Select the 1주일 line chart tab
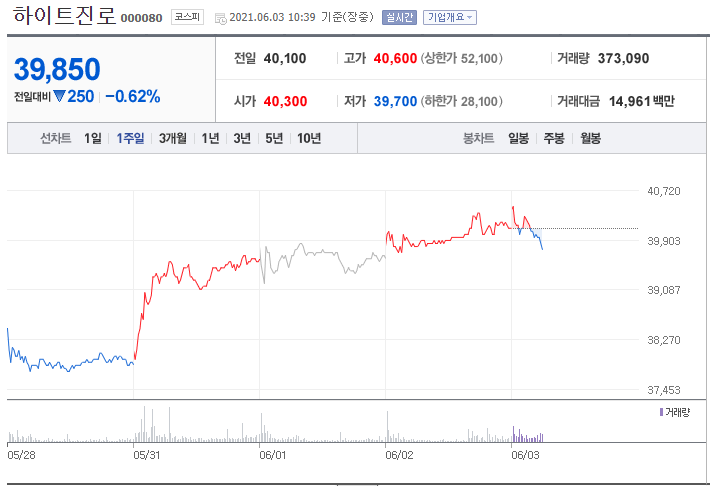The image size is (710, 486). [130, 138]
